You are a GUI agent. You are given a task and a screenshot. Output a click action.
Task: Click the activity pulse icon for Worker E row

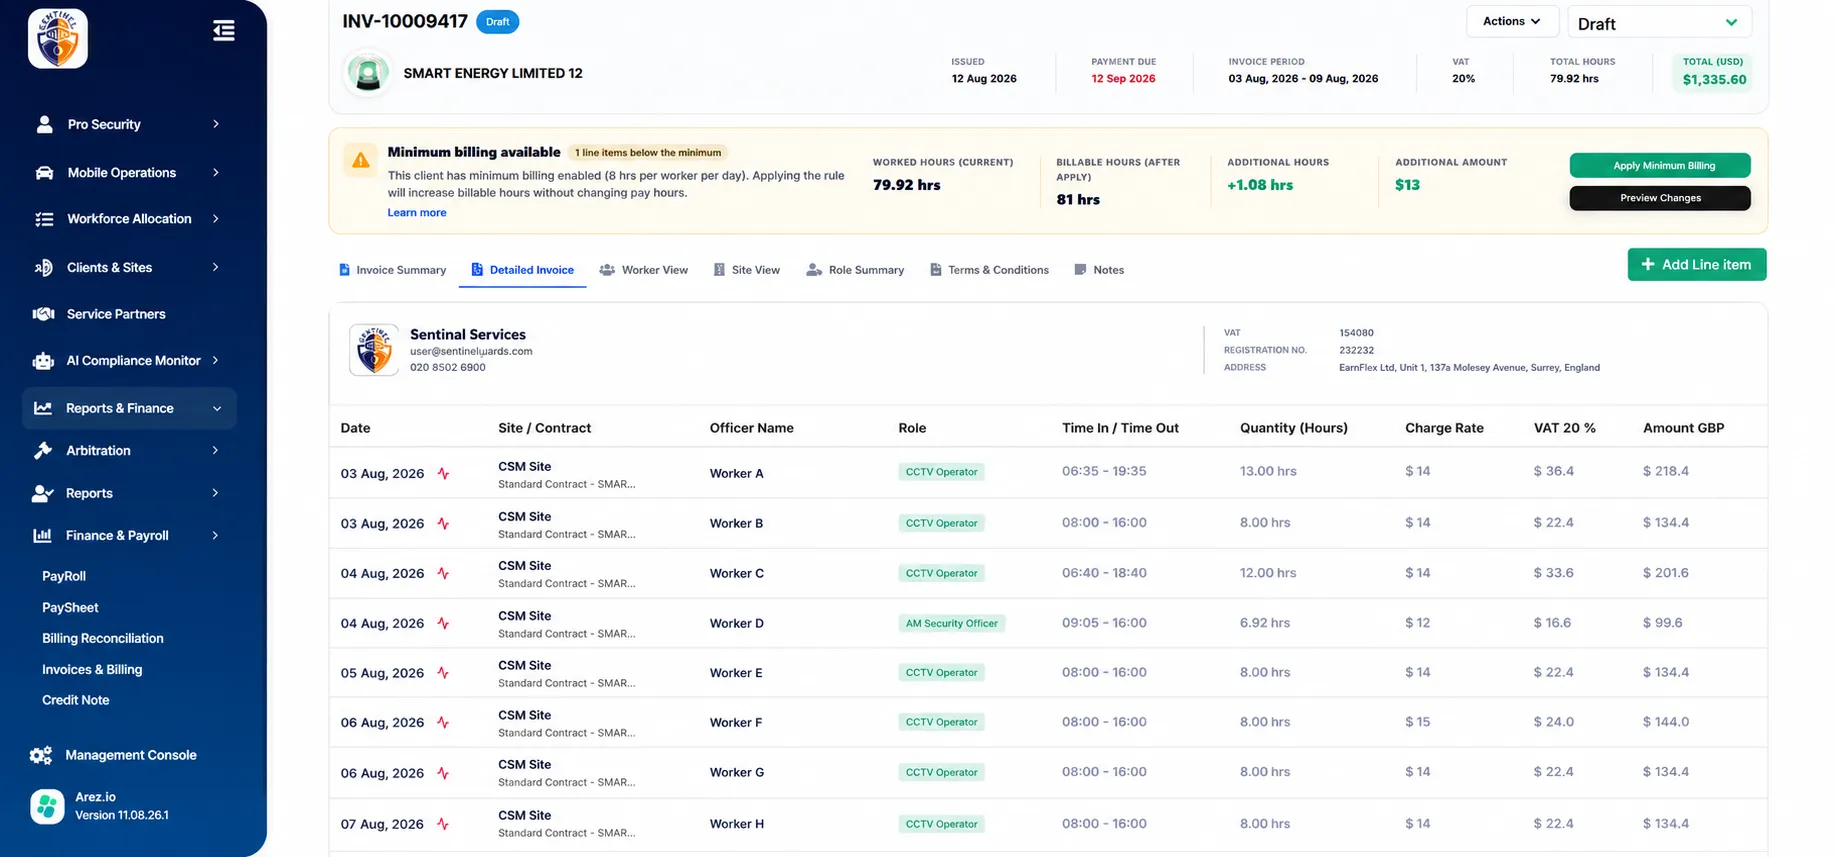point(443,673)
